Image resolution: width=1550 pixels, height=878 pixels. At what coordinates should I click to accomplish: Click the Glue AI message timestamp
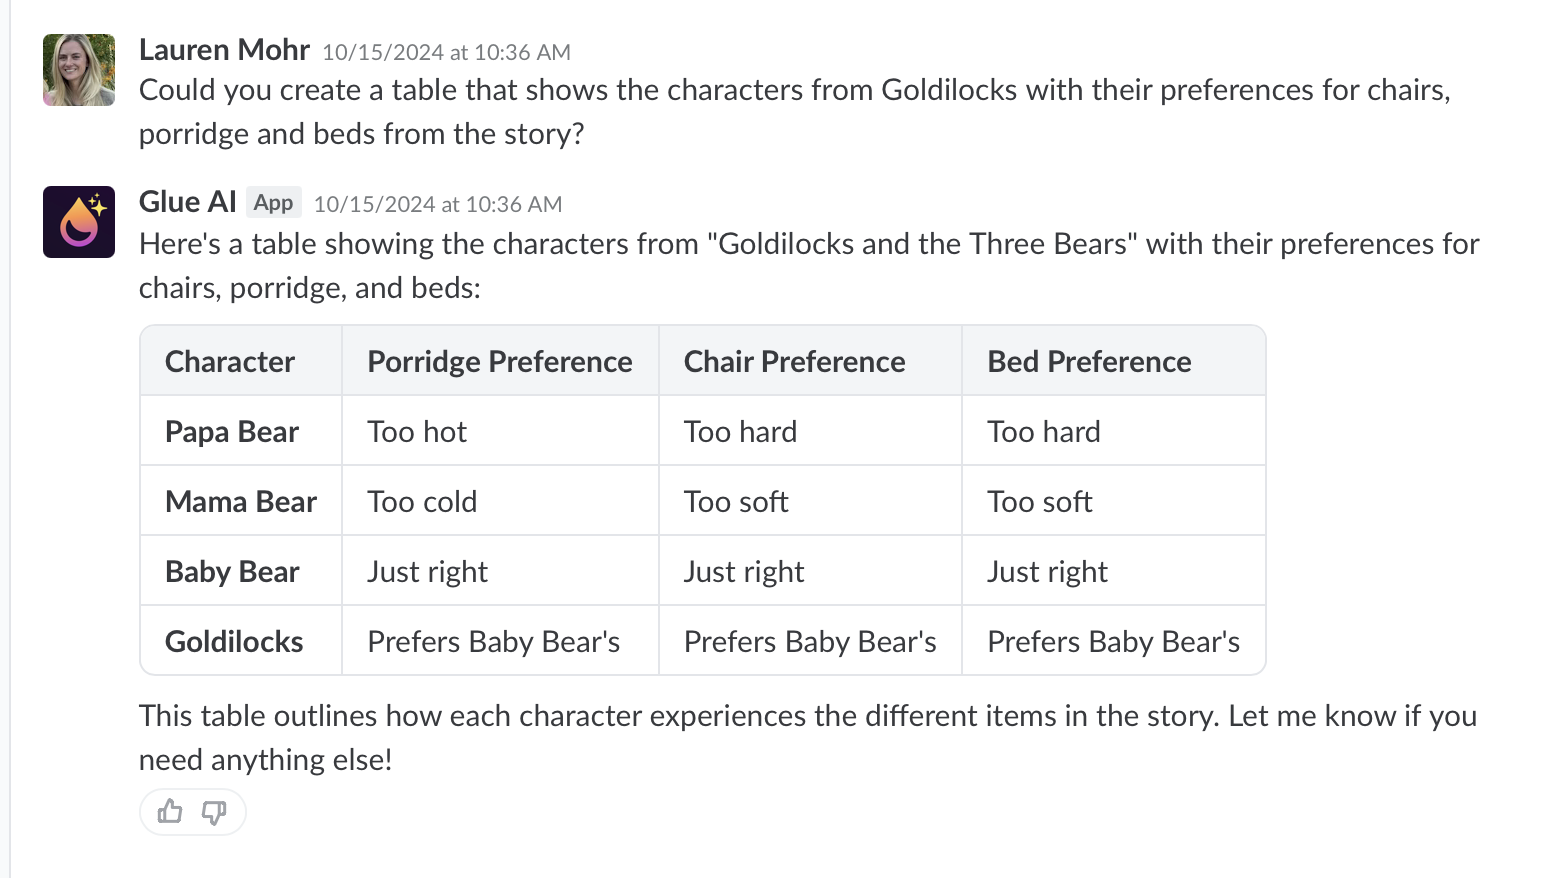[x=438, y=204]
